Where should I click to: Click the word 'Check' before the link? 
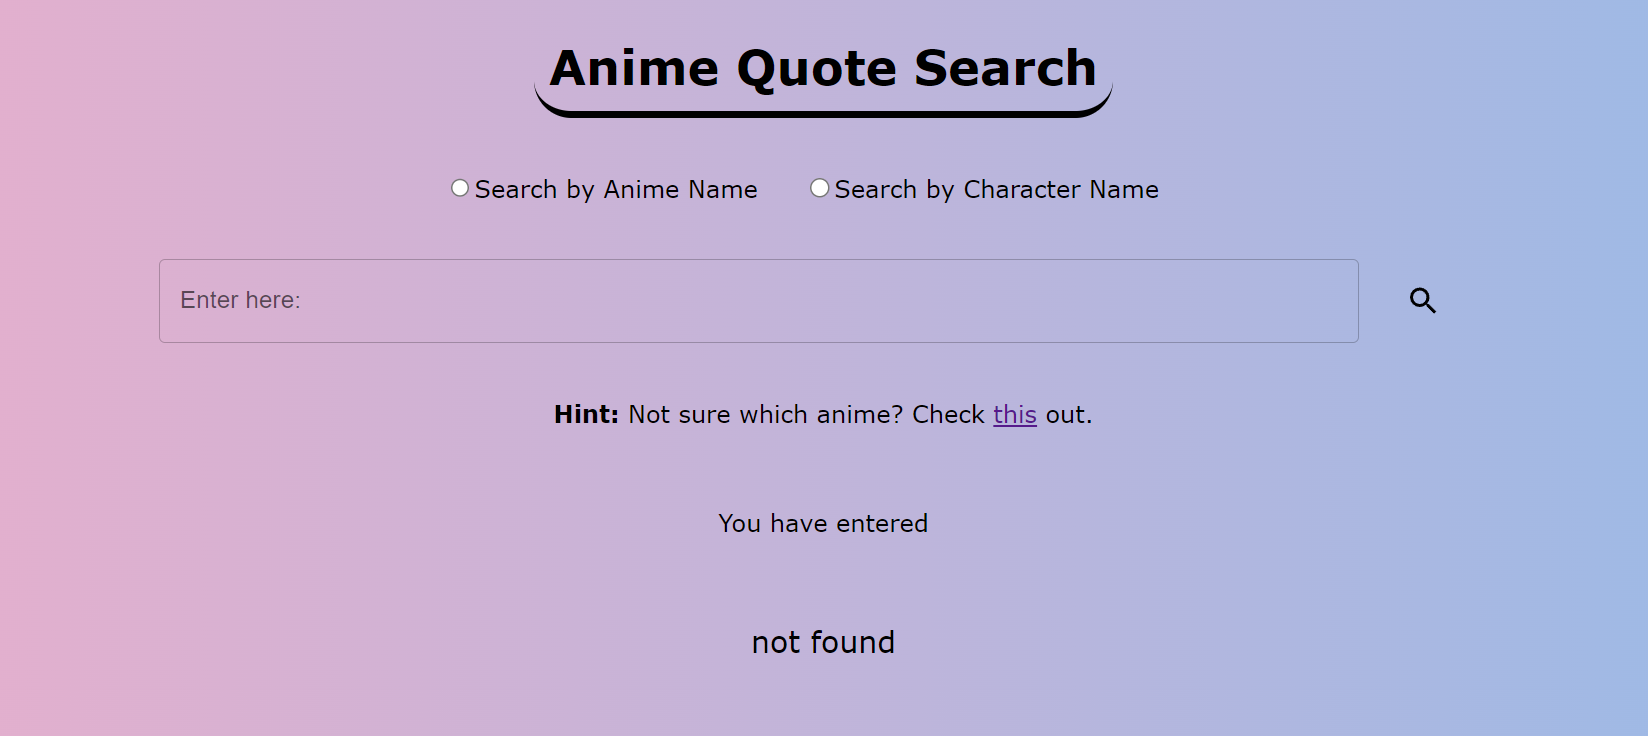point(948,414)
